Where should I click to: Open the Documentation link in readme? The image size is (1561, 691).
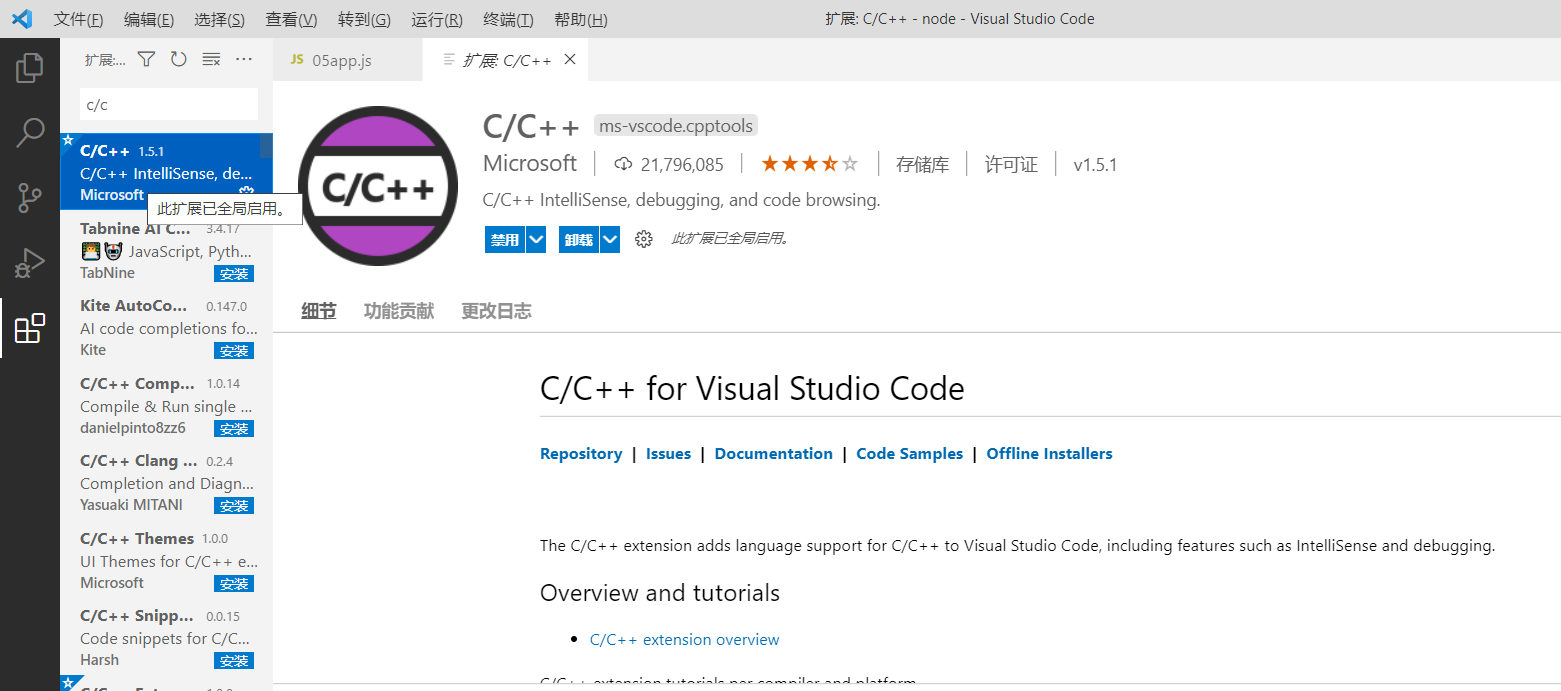click(774, 454)
